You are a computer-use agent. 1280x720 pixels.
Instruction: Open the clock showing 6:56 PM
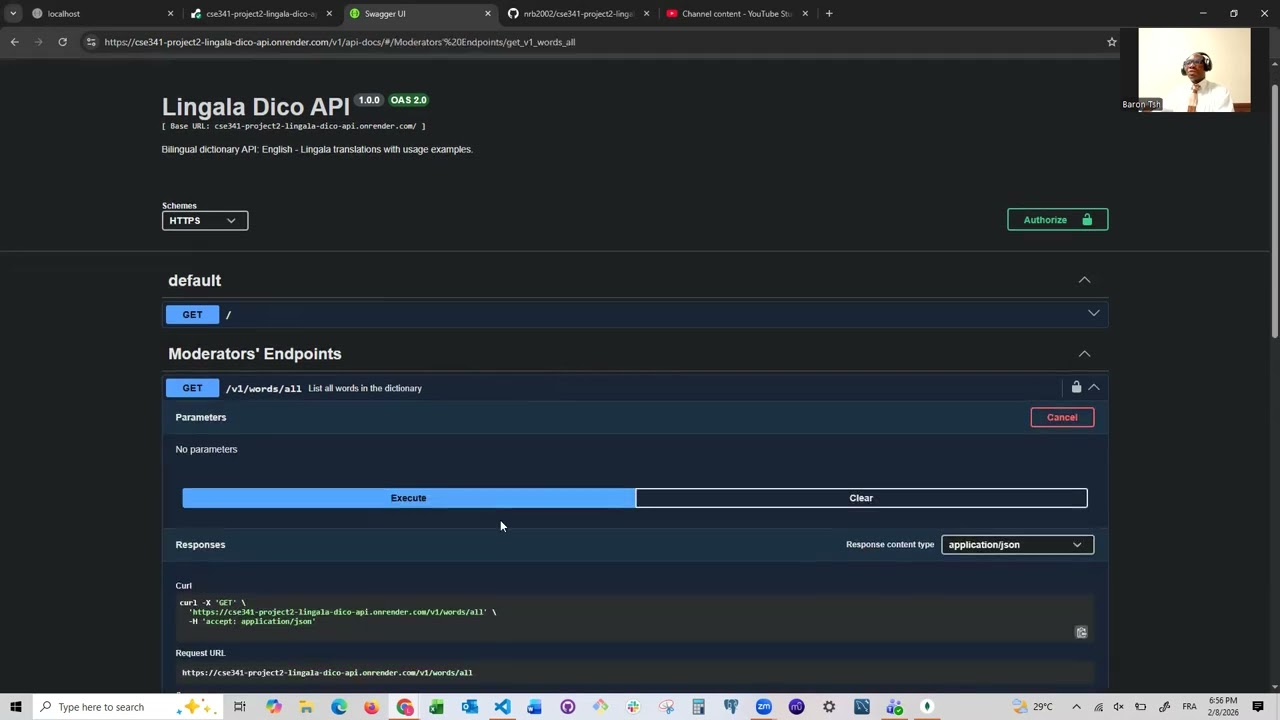point(1222,707)
